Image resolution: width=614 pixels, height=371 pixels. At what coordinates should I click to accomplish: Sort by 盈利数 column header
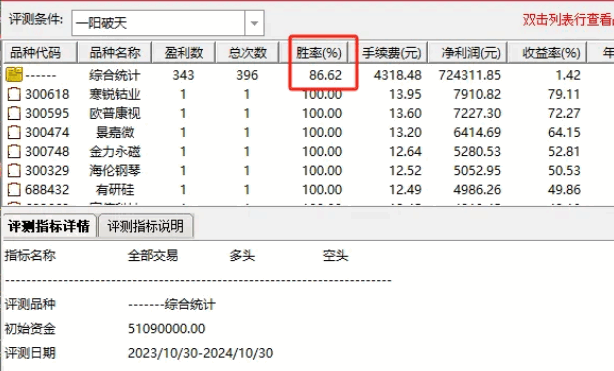tap(184, 52)
